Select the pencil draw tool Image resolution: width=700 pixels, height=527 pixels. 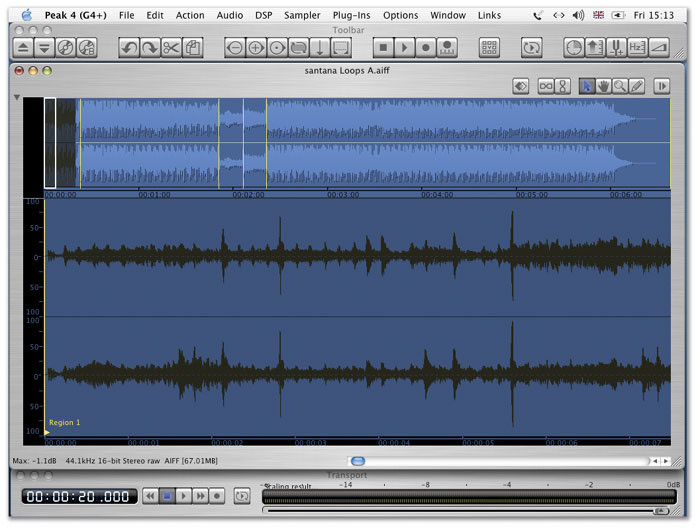(x=637, y=86)
